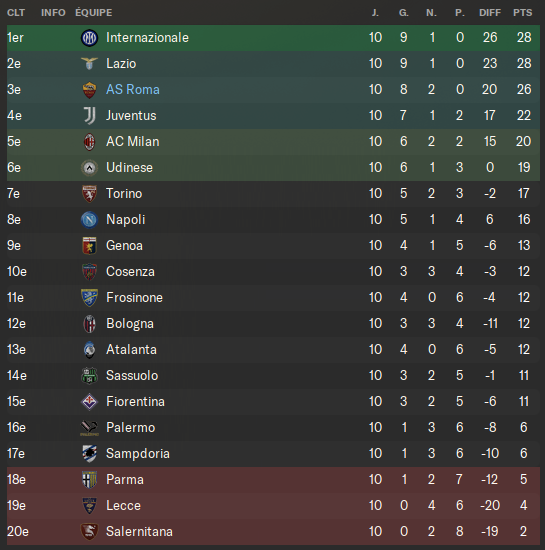This screenshot has height=550, width=545.
Task: Click the CLT ranking column header
Action: coord(16,13)
